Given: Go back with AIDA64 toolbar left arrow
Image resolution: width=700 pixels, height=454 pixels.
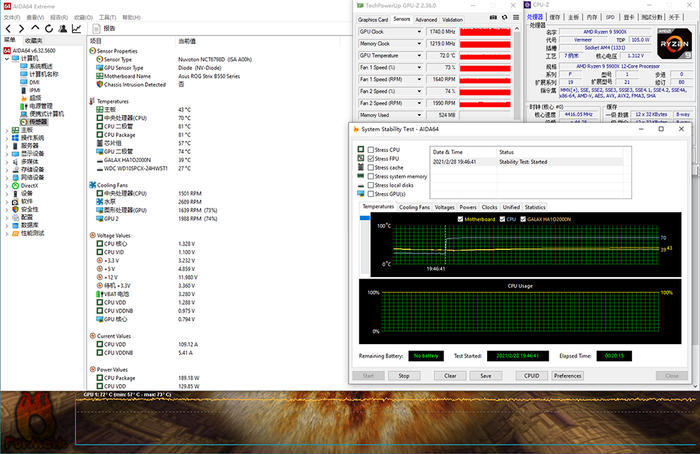Looking at the screenshot, I should pos(8,29).
